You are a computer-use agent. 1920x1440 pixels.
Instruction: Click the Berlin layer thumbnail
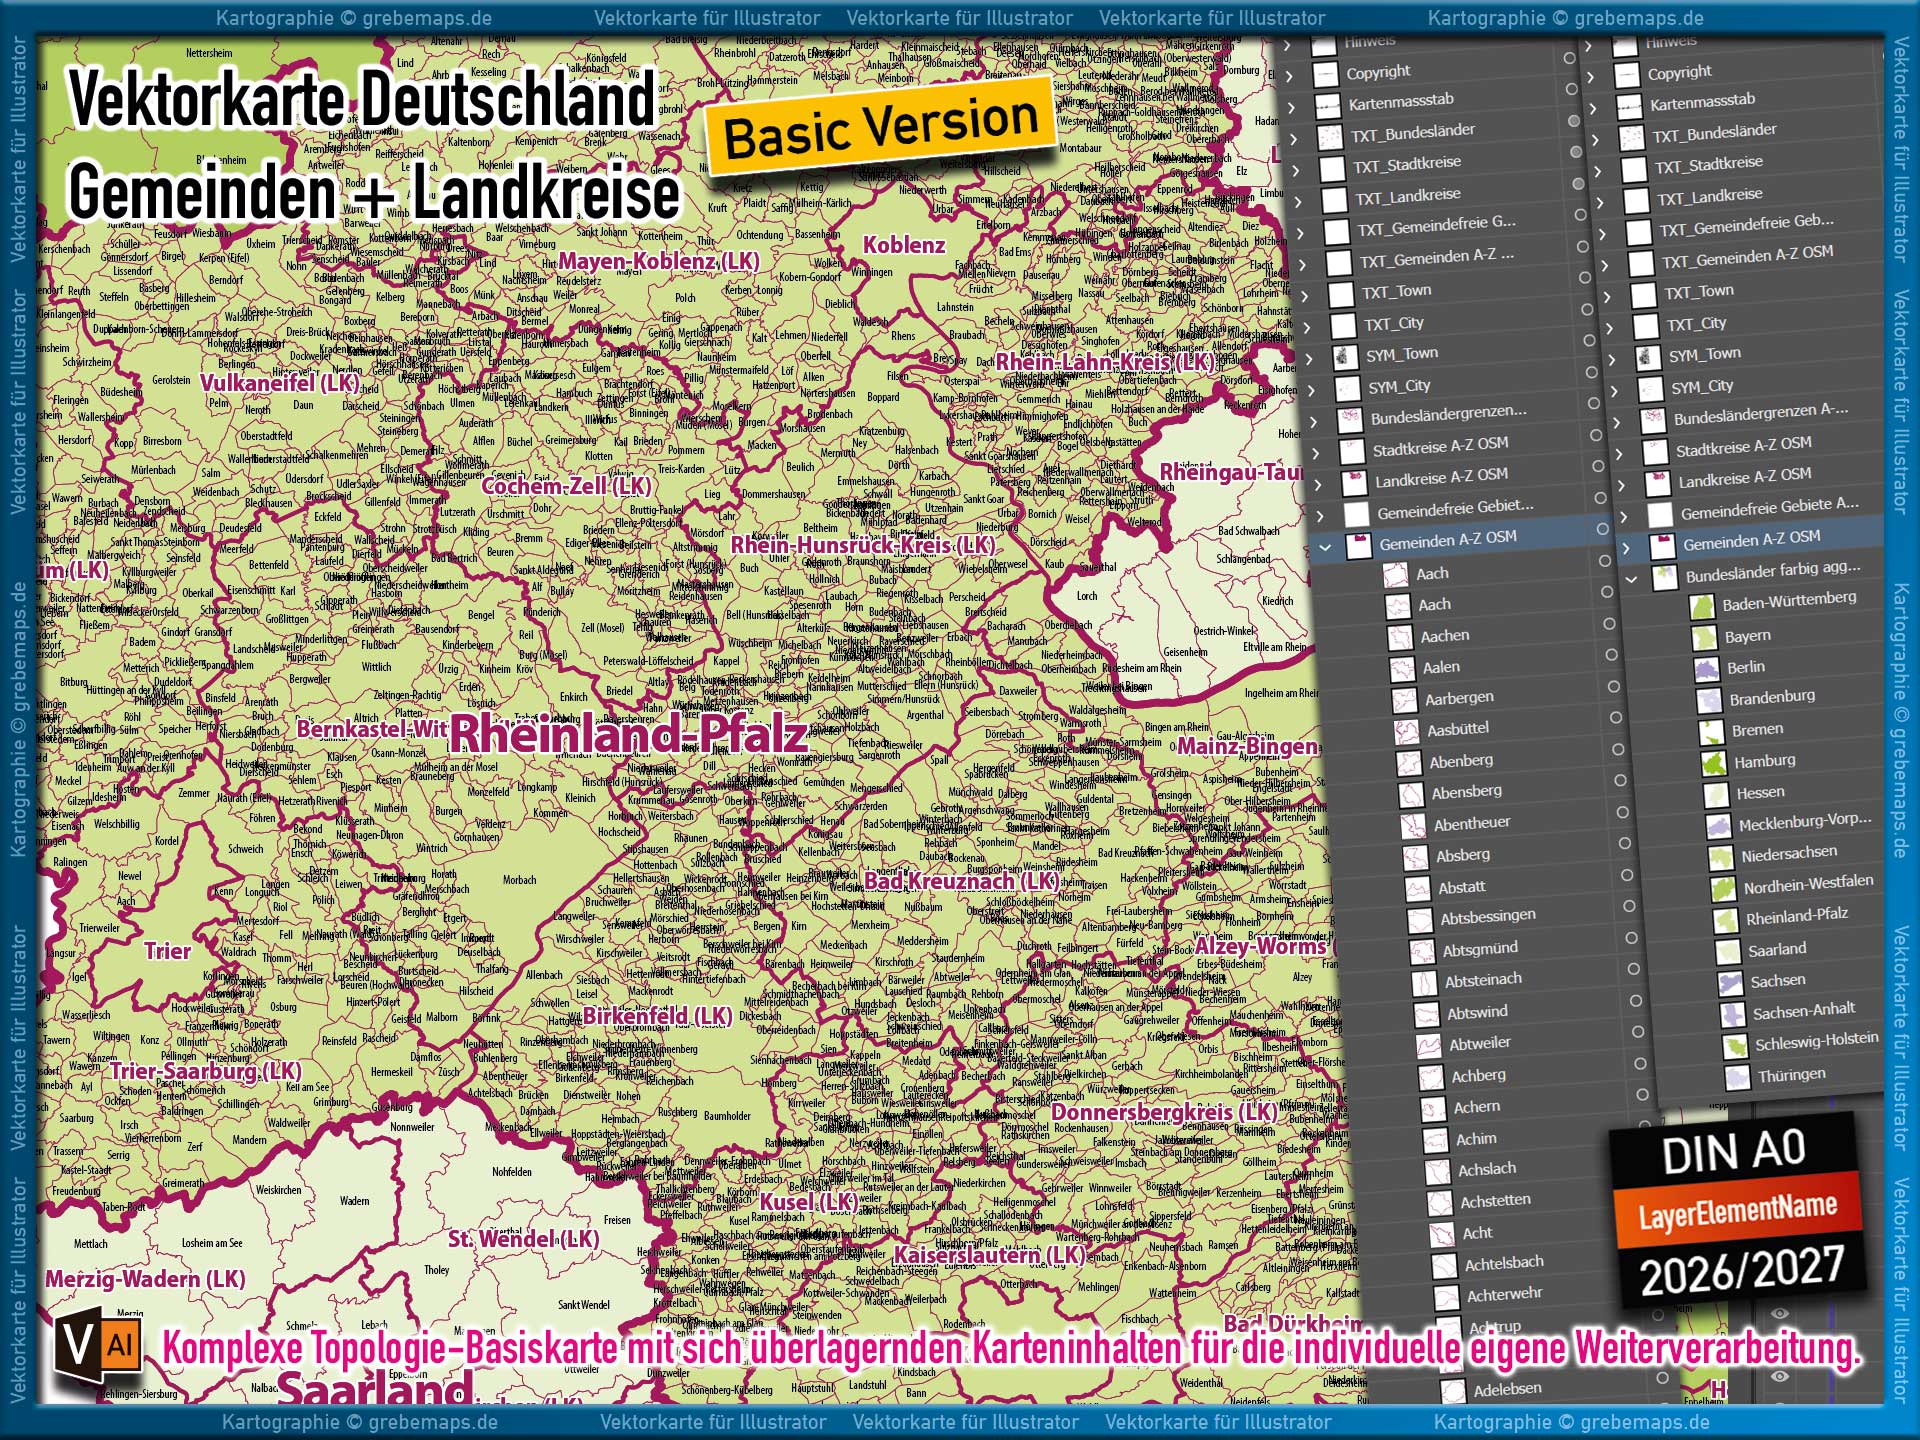click(1706, 669)
